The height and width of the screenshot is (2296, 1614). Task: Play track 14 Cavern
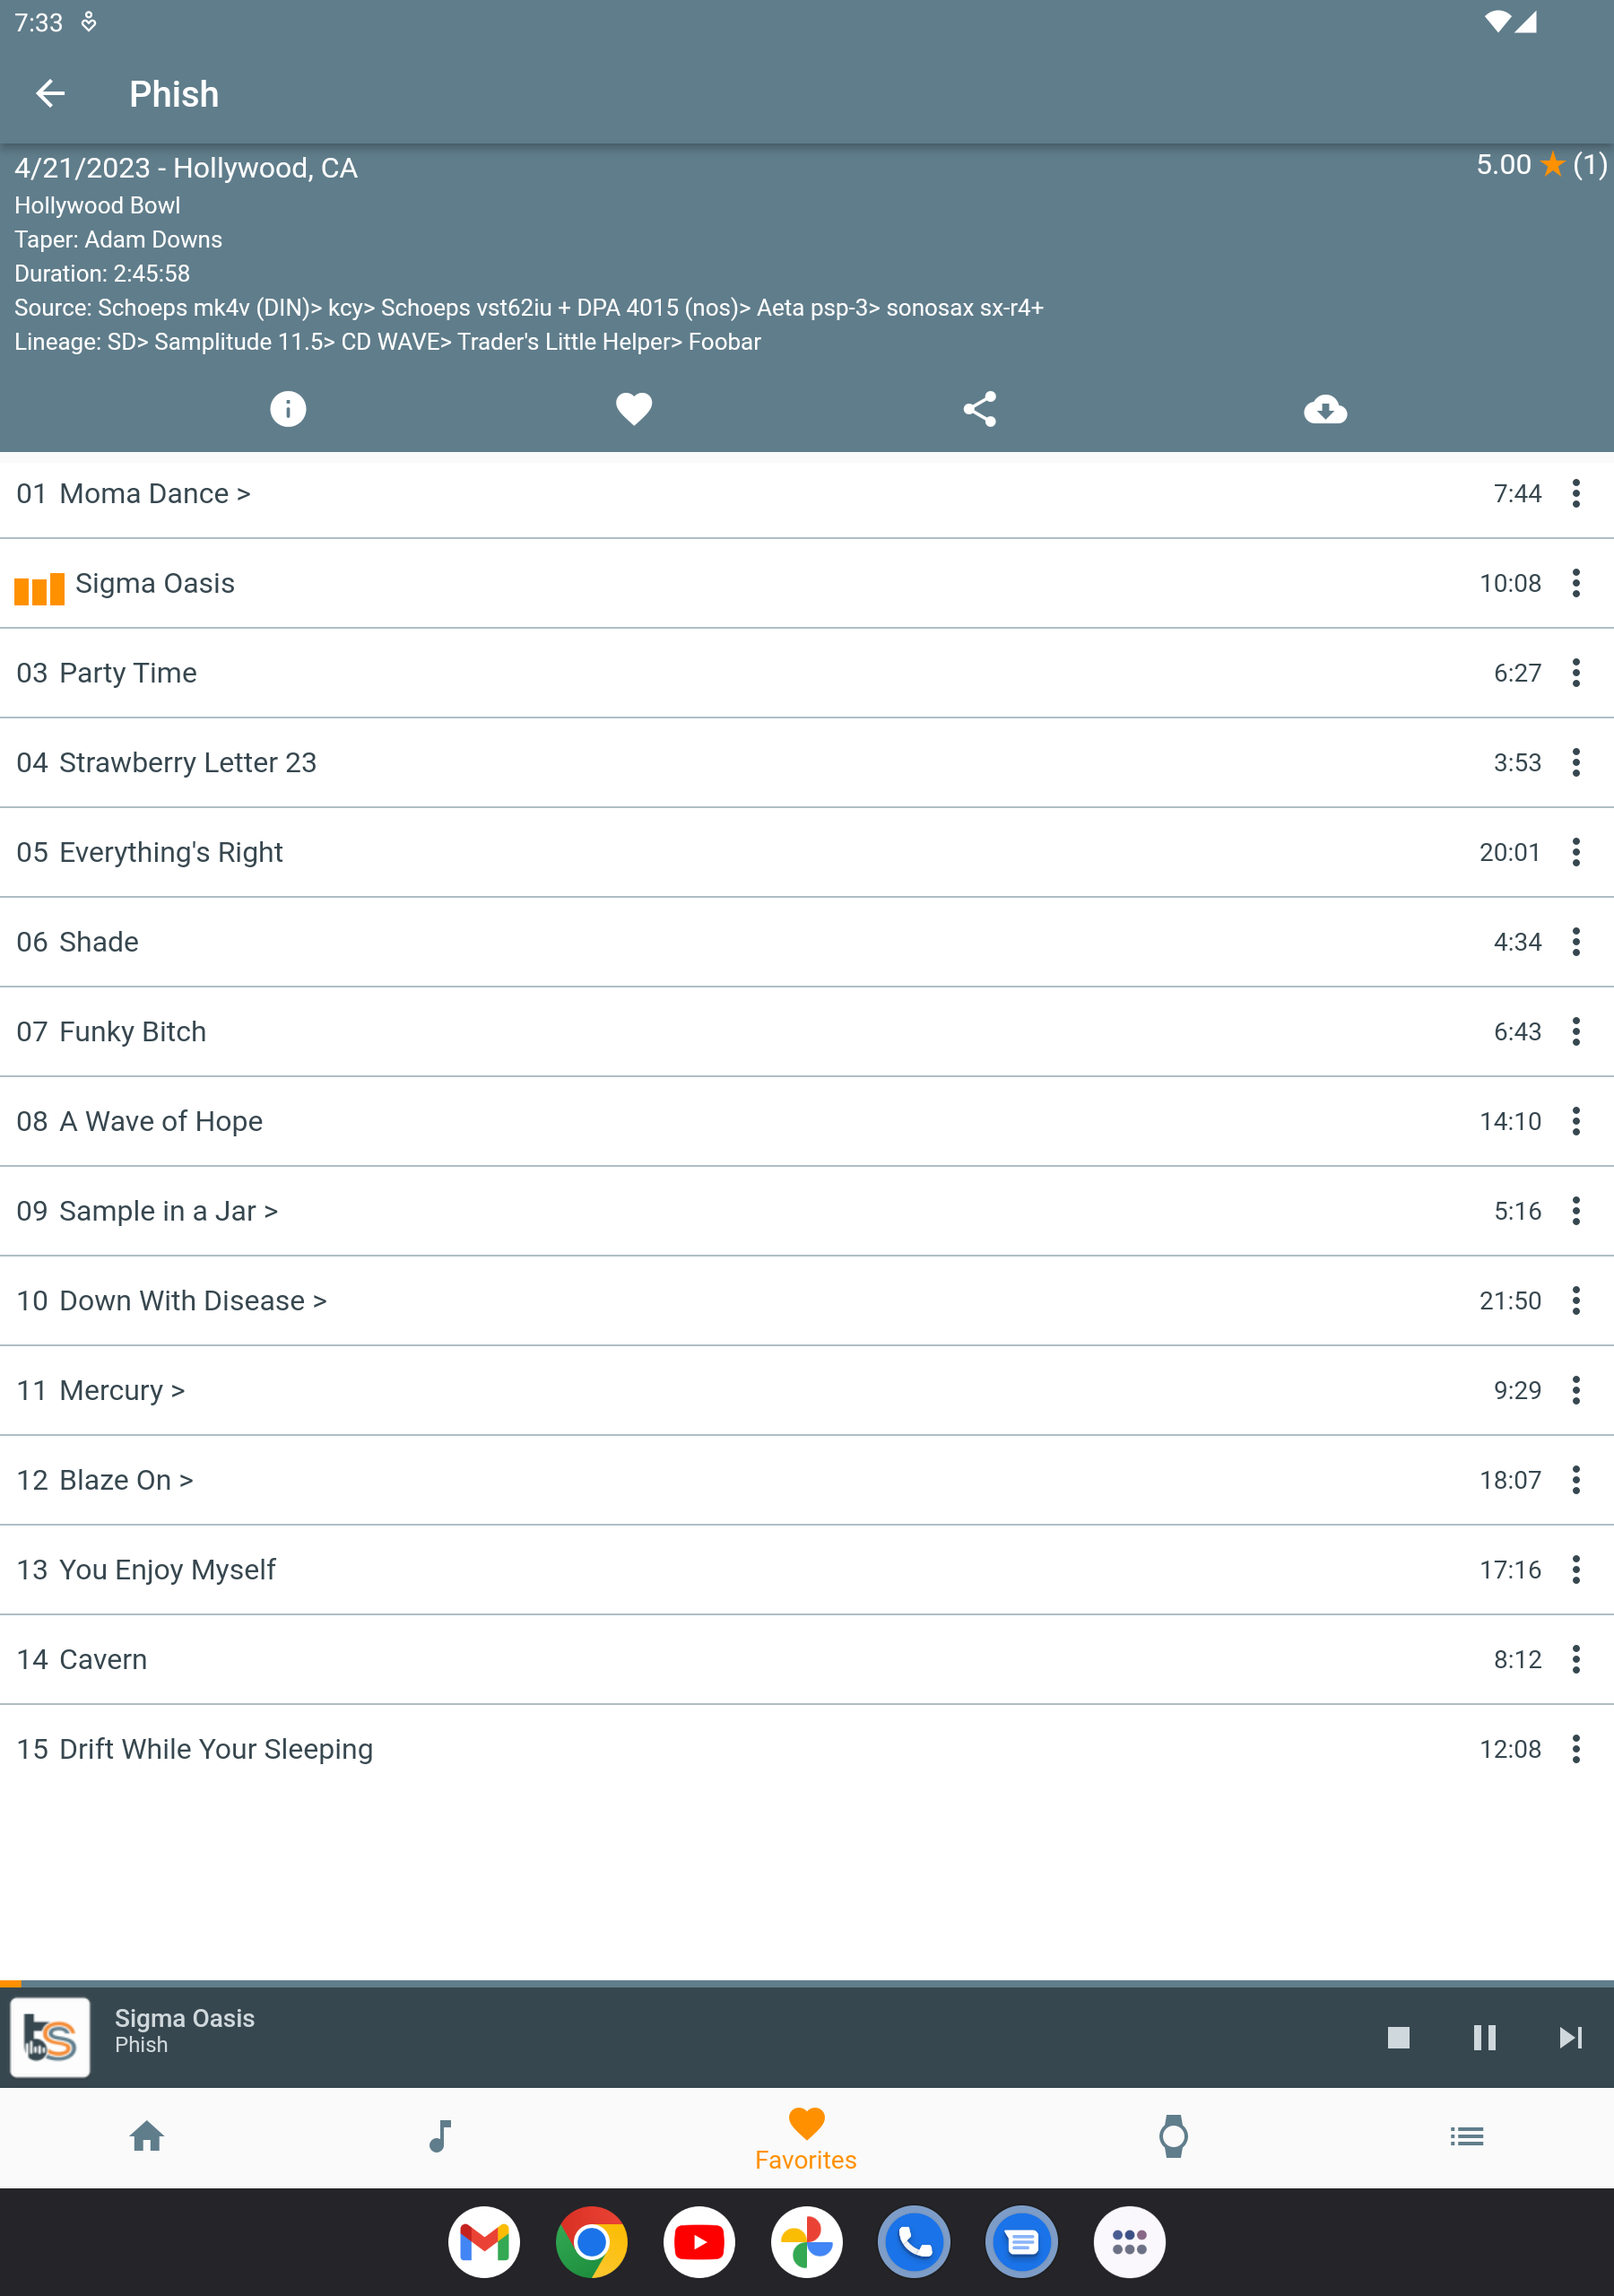tap(807, 1660)
